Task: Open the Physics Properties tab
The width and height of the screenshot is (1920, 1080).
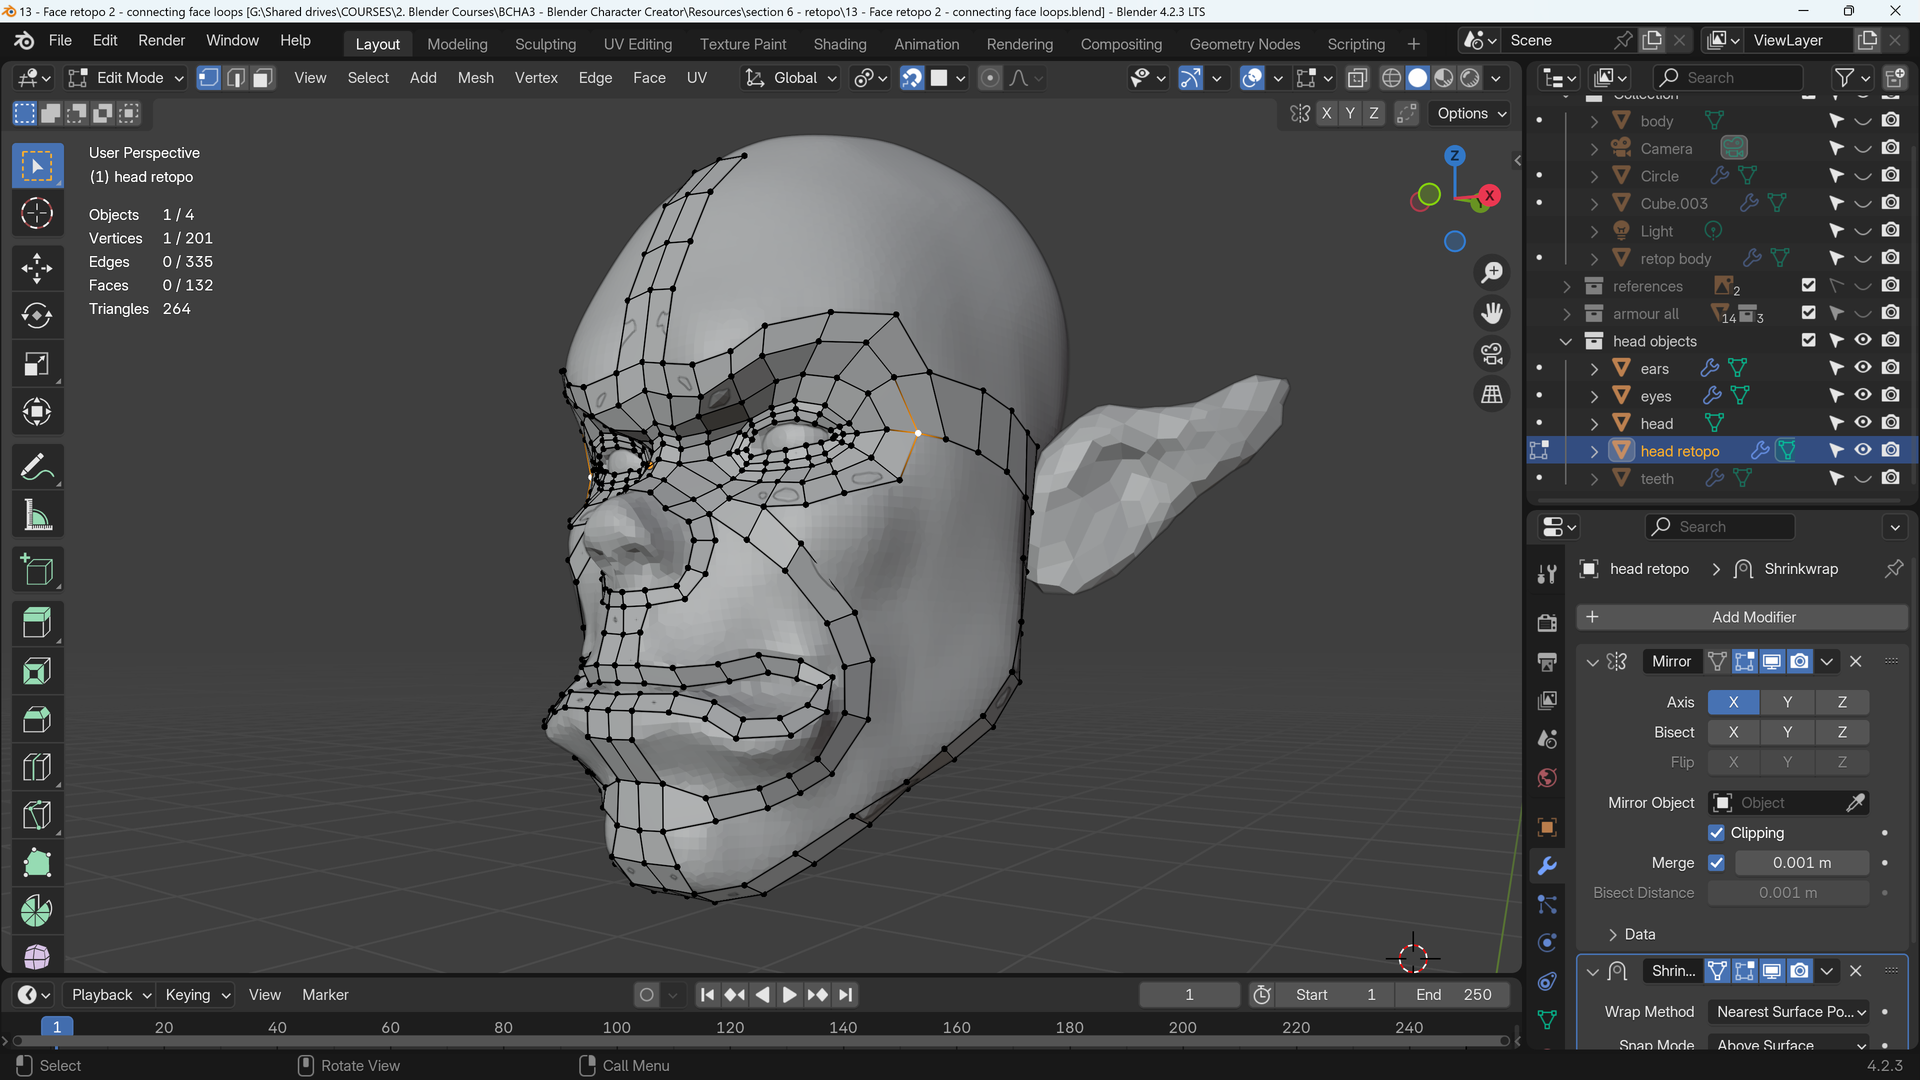Action: 1546,942
